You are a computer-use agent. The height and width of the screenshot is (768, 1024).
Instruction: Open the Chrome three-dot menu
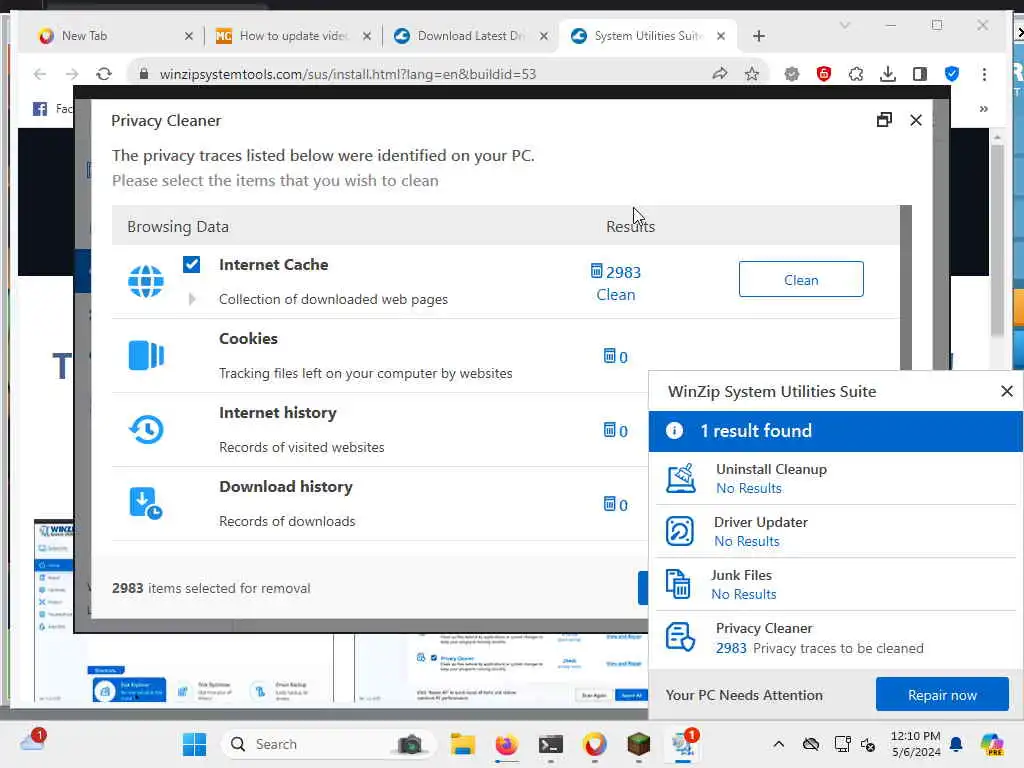point(984,74)
